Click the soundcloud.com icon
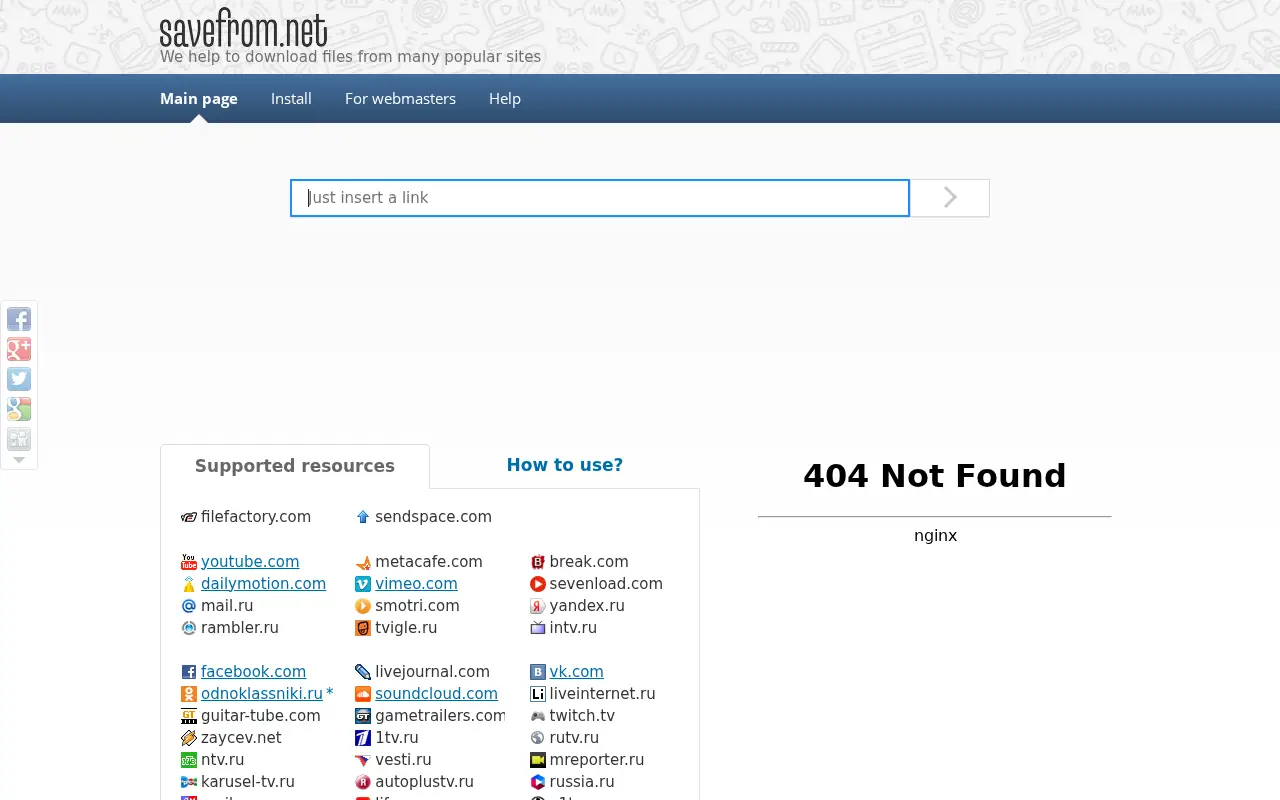The height and width of the screenshot is (800, 1280). (363, 694)
